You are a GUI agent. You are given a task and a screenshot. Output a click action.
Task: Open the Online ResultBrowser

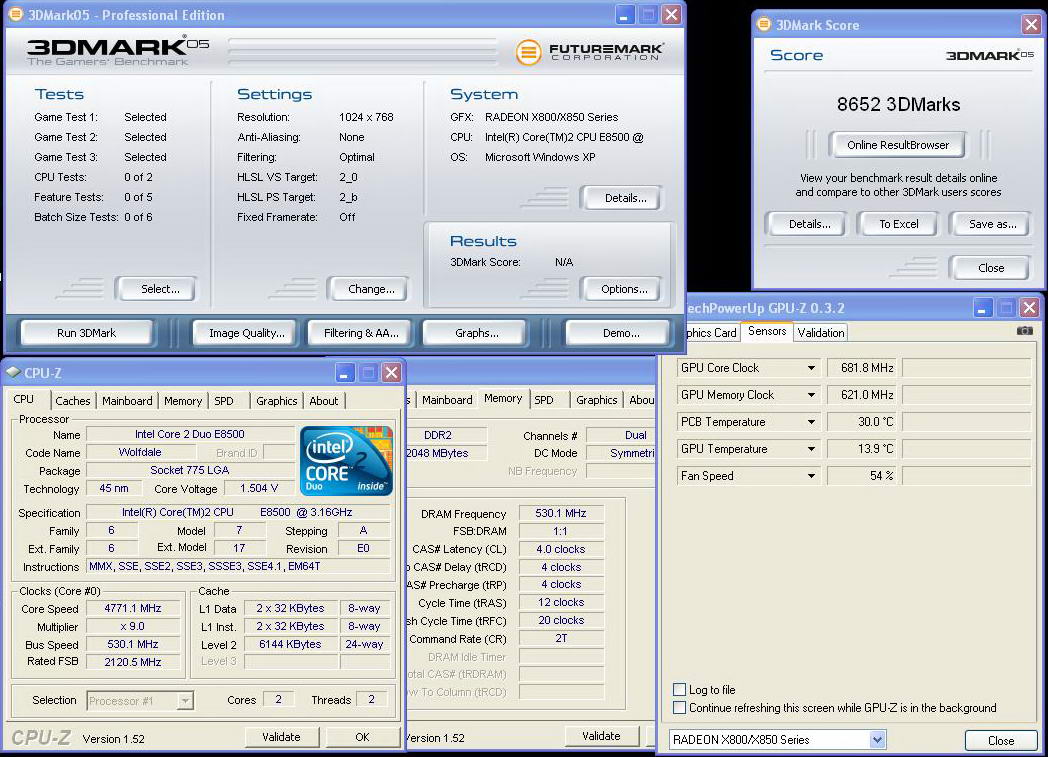(898, 145)
